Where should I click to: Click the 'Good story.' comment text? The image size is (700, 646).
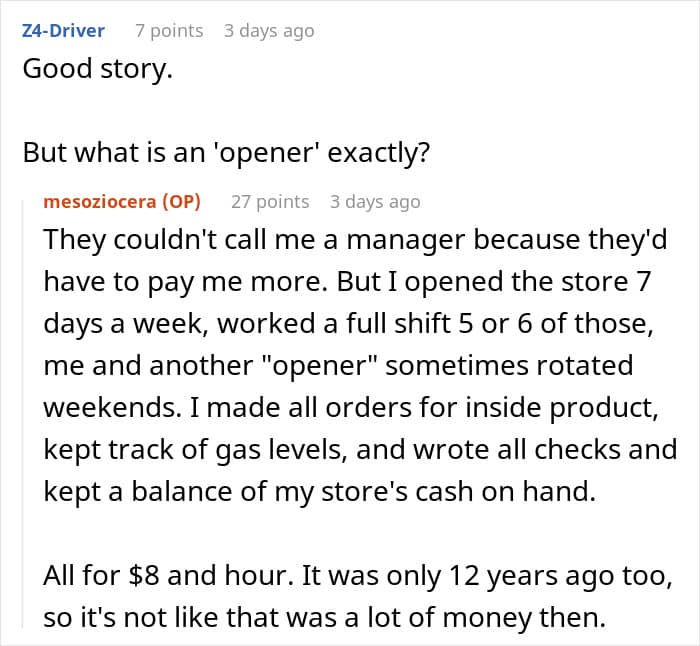click(91, 73)
